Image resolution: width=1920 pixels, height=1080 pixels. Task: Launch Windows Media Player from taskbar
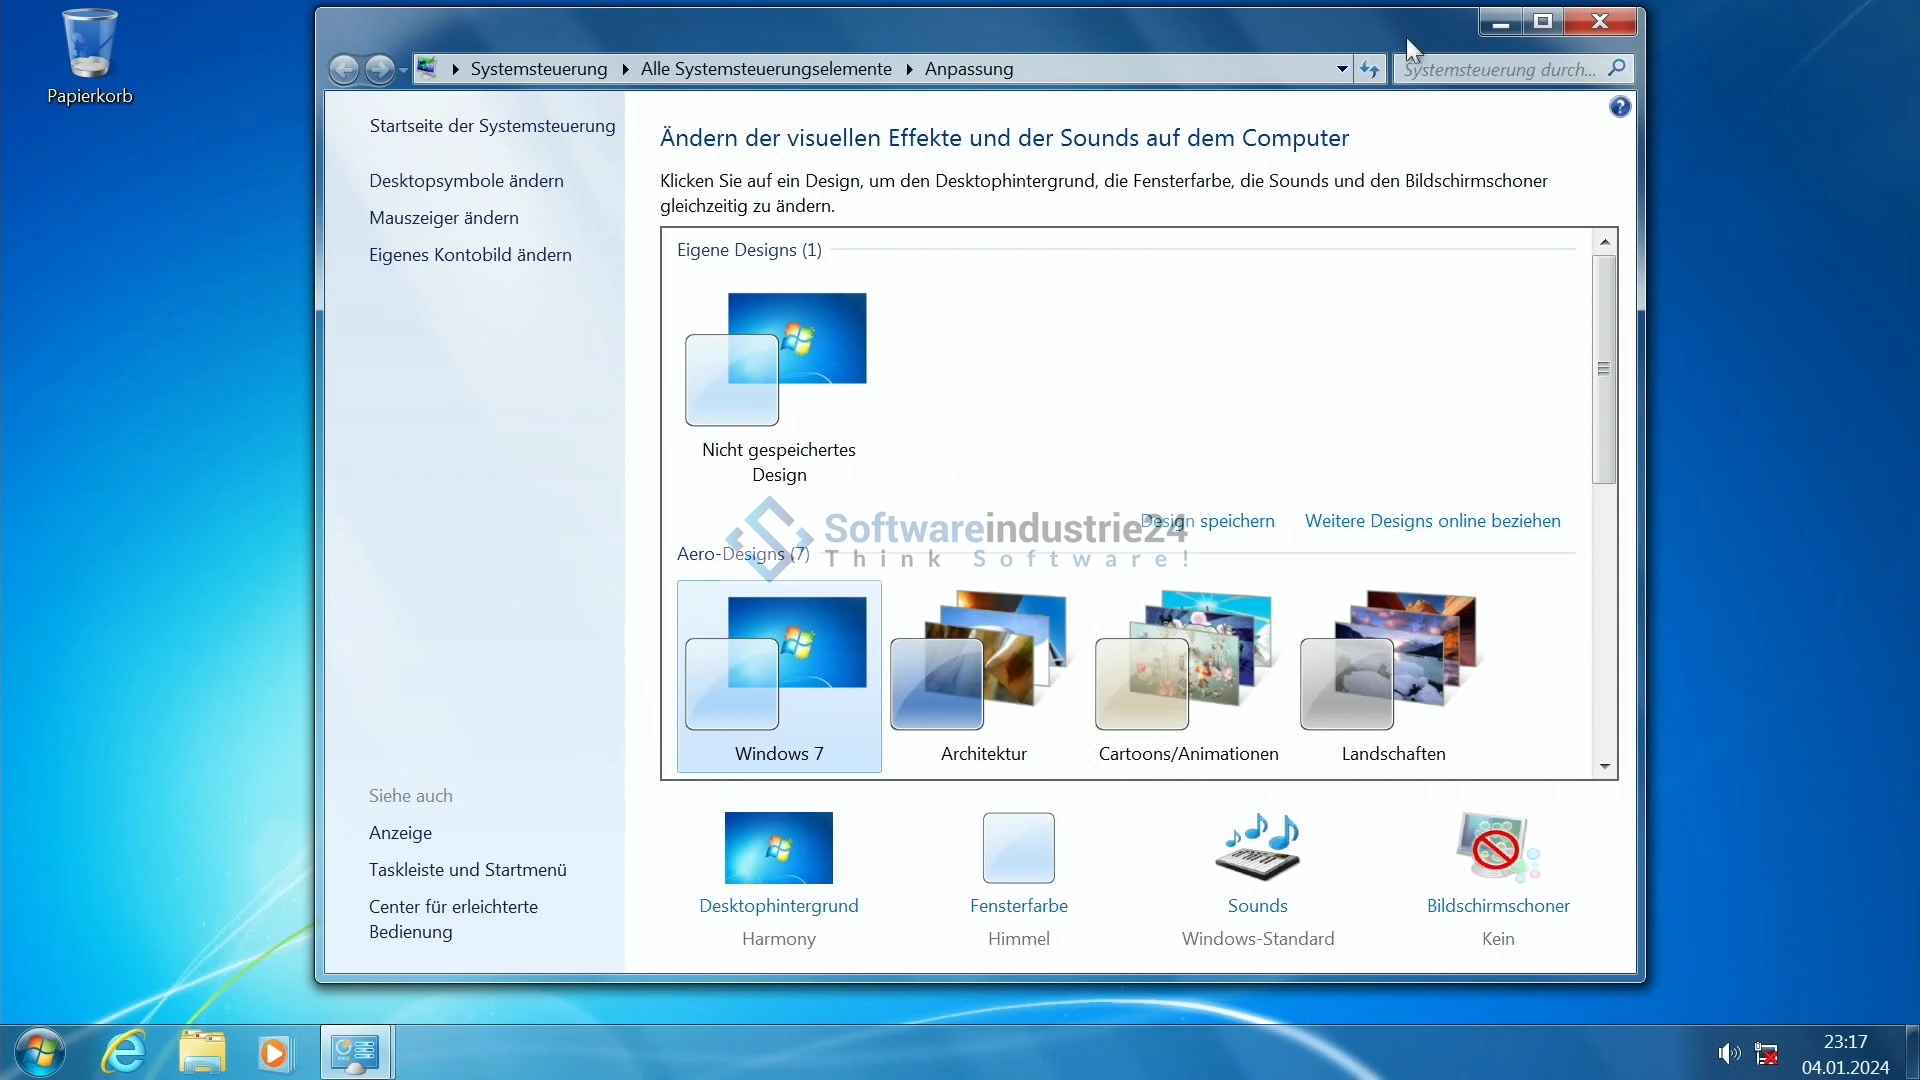click(x=273, y=1053)
